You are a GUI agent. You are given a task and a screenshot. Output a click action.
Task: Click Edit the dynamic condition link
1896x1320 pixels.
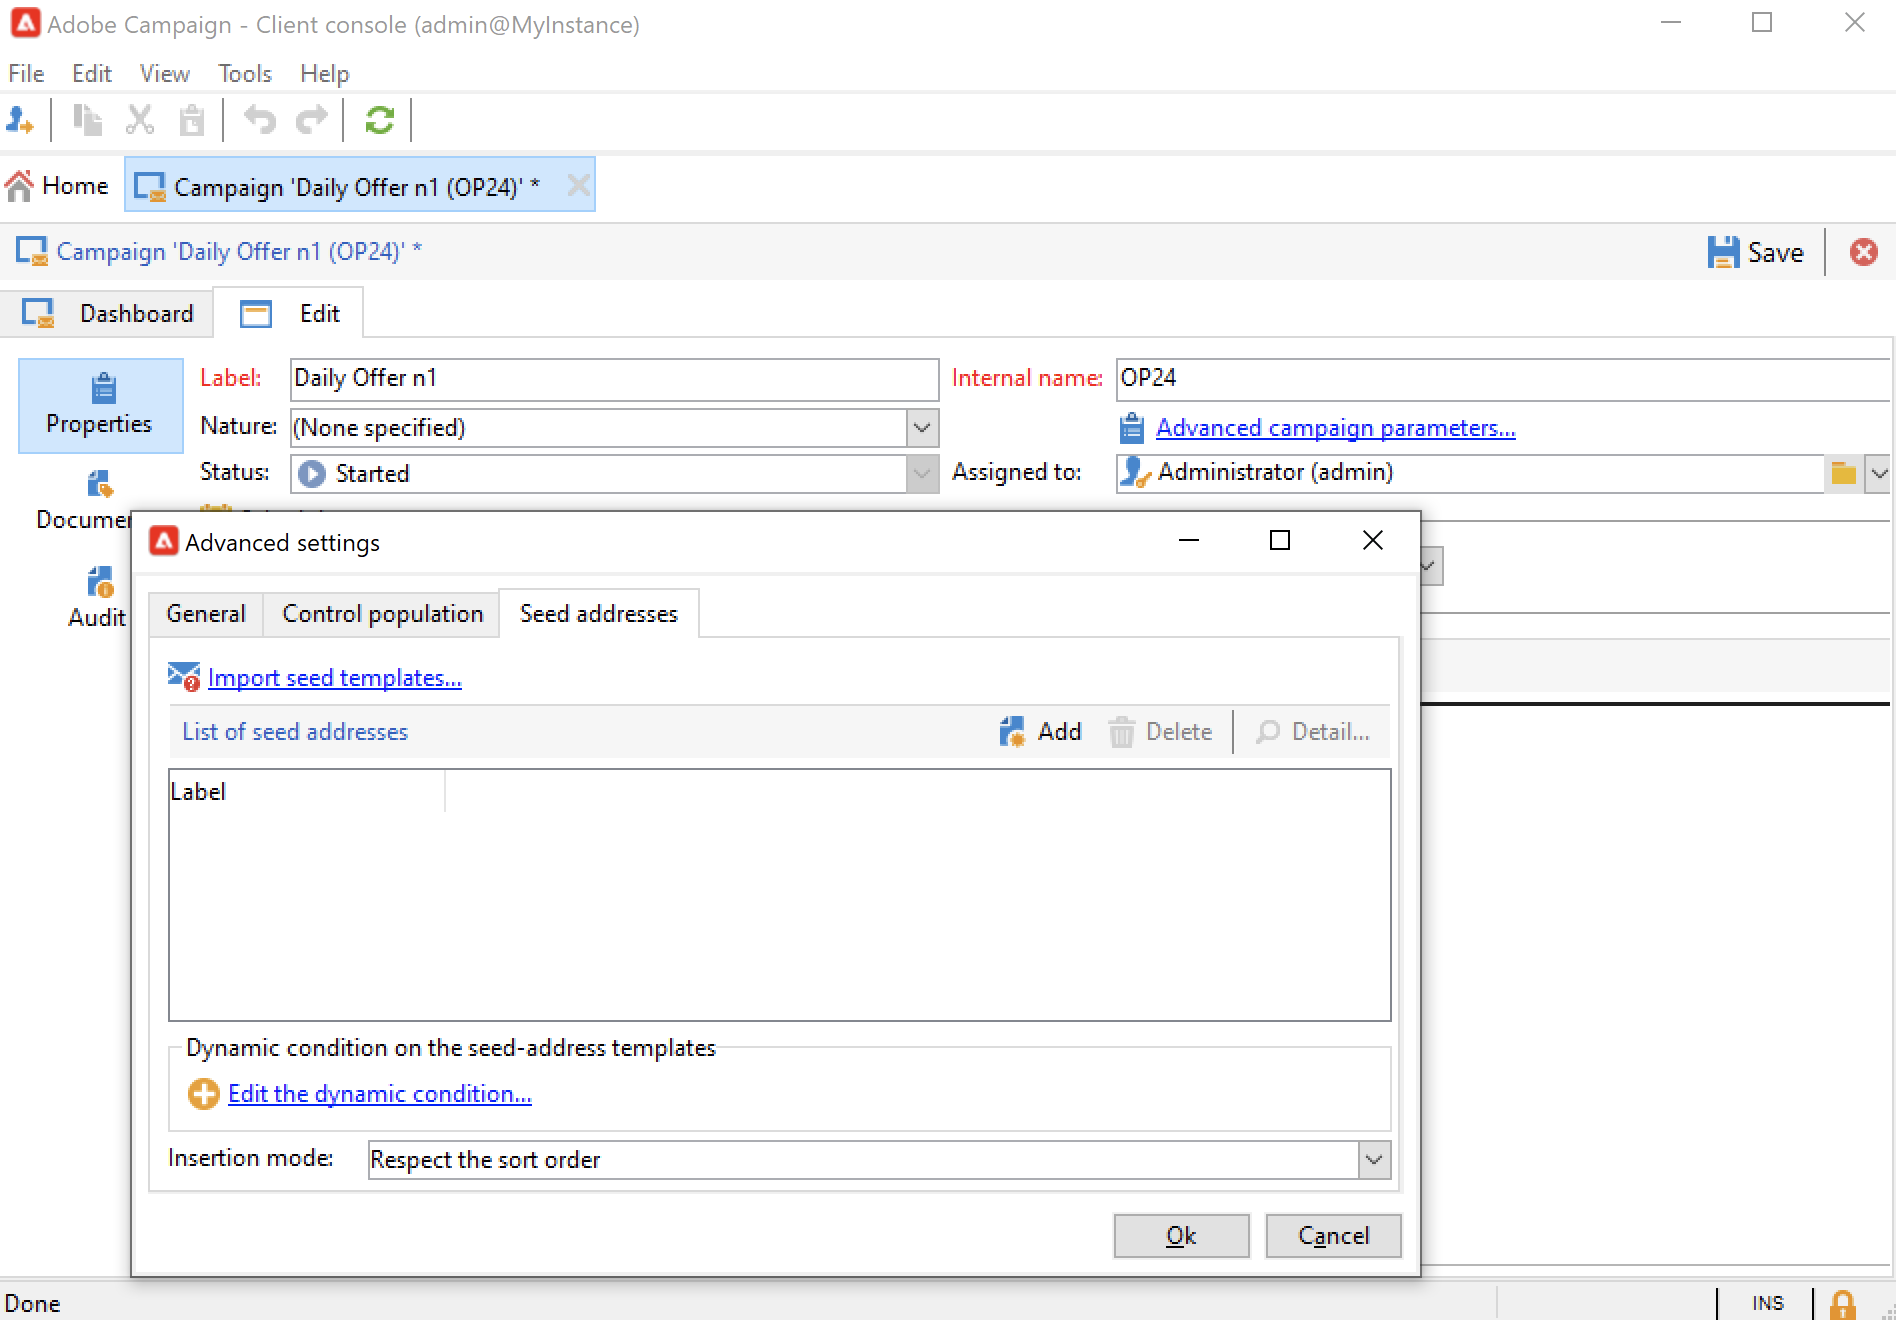point(380,1094)
